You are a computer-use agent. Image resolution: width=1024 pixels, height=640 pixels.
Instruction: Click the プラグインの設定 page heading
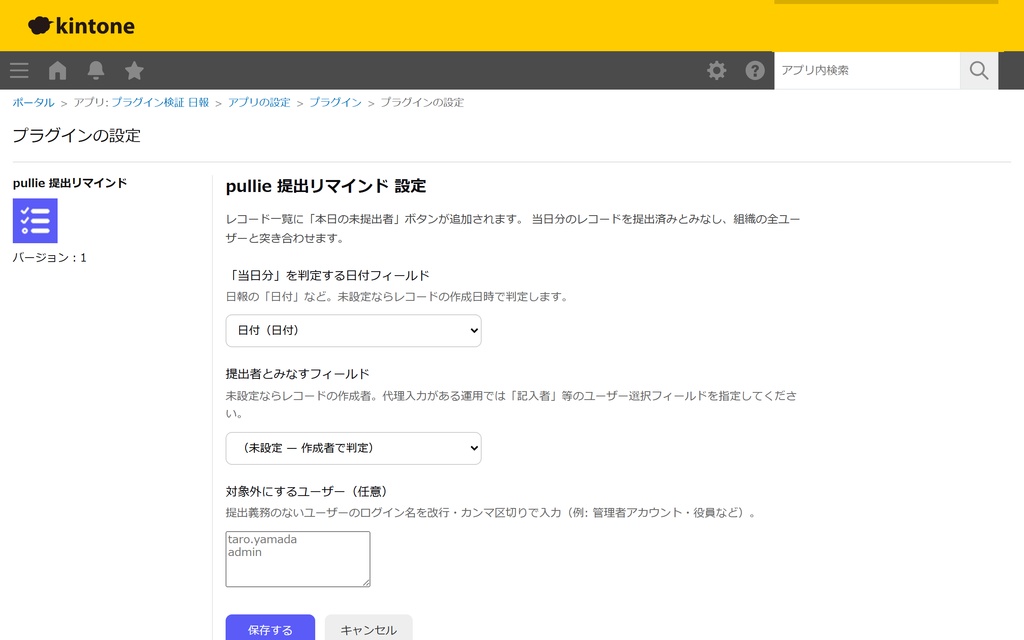coord(76,135)
